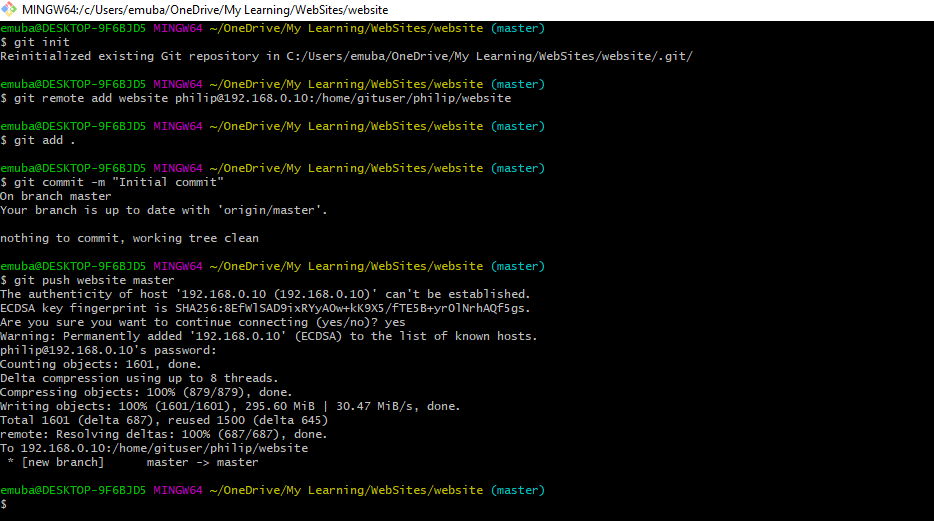
Task: Click the Git Bash icon in title bar
Action: (x=9, y=9)
